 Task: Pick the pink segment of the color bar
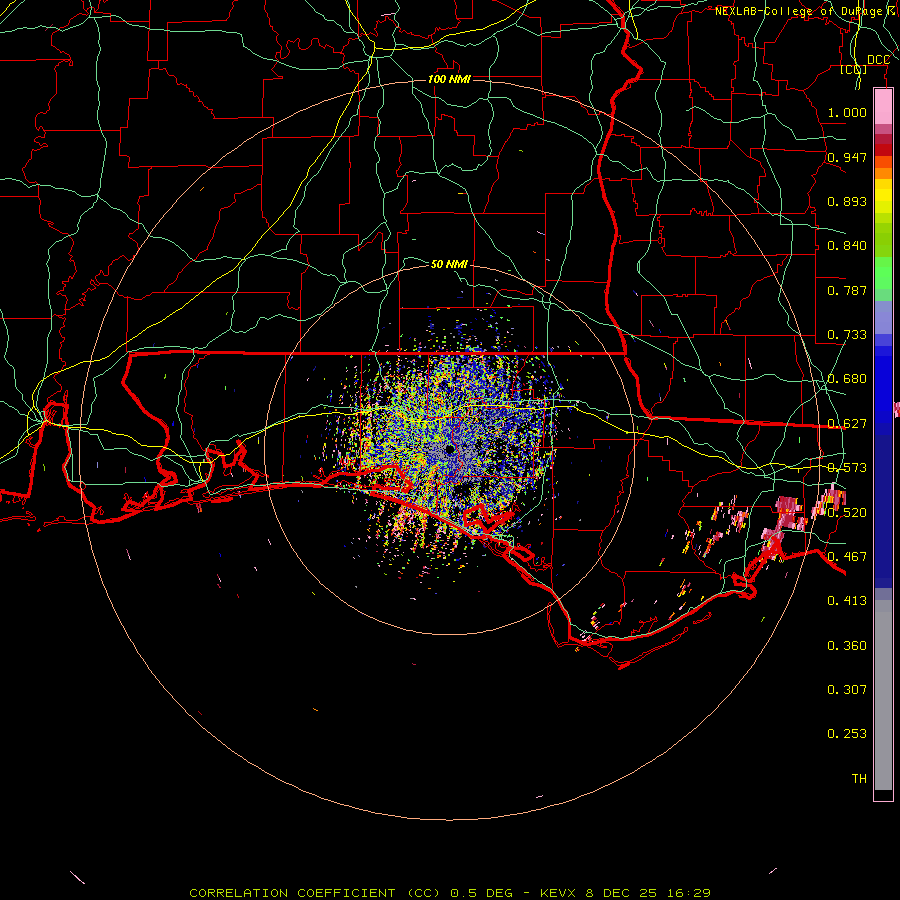(x=883, y=107)
